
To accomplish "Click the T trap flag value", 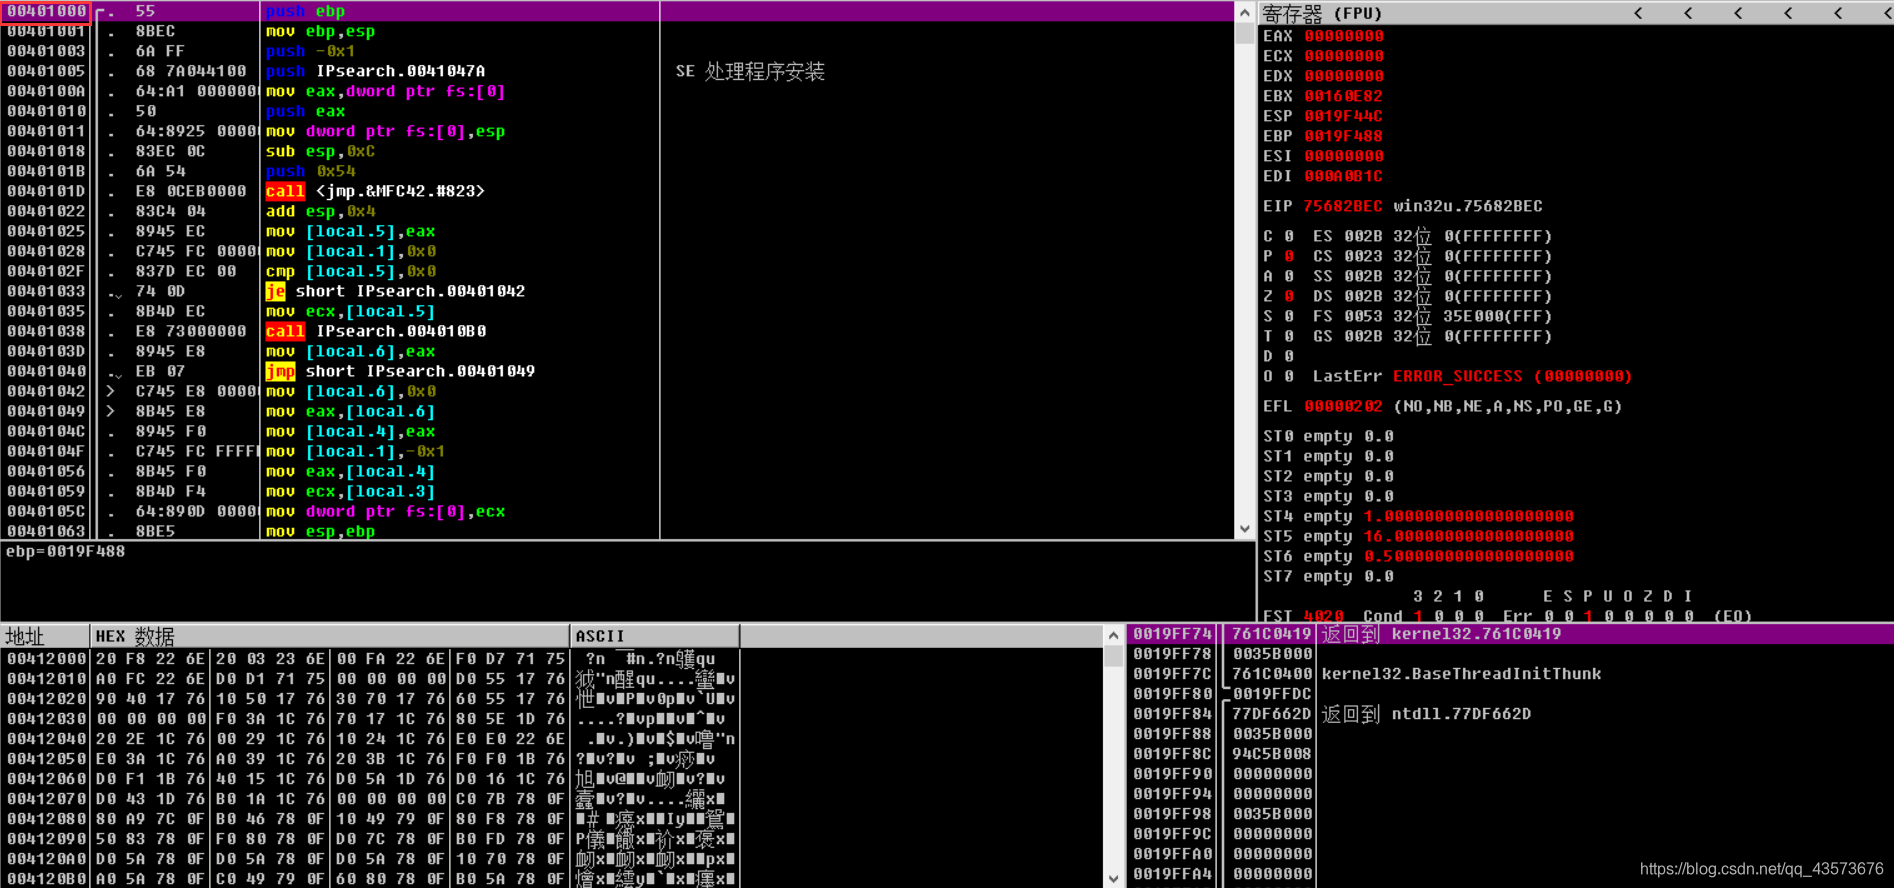I will pyautogui.click(x=1289, y=336).
